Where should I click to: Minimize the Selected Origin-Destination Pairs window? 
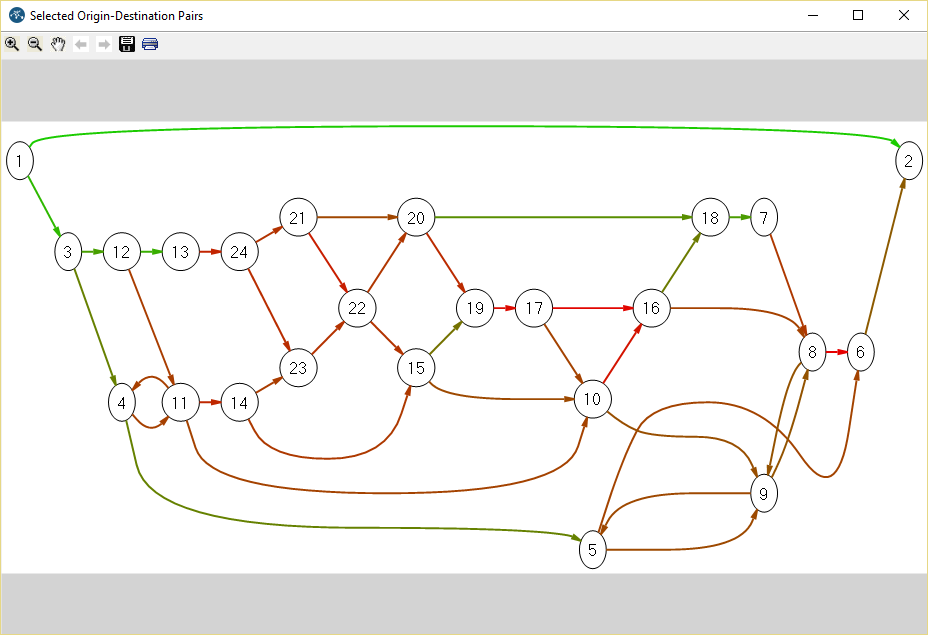(x=811, y=15)
